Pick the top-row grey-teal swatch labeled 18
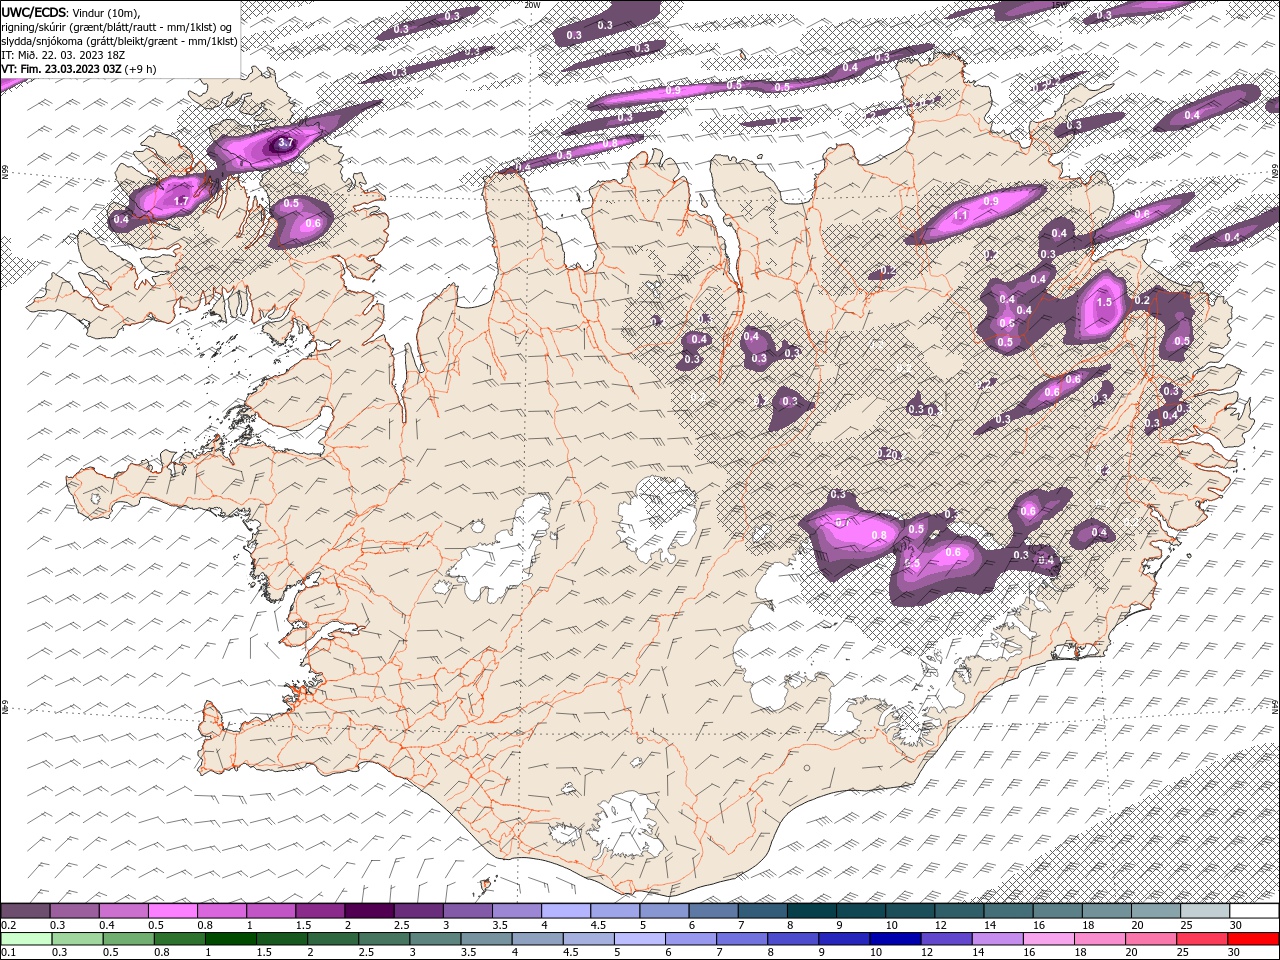The width and height of the screenshot is (1280, 960). [1105, 911]
